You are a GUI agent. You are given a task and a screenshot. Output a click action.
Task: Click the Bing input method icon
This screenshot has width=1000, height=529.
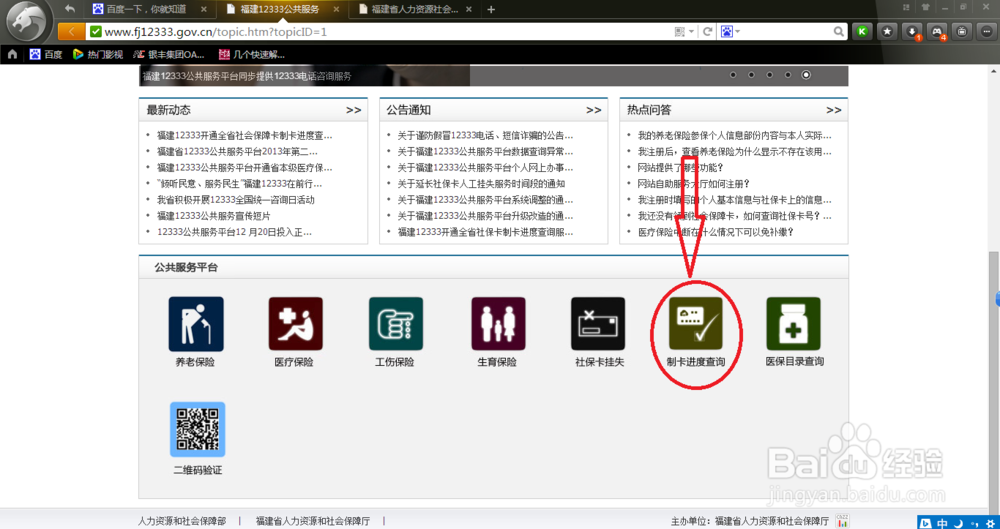pyautogui.click(x=926, y=523)
